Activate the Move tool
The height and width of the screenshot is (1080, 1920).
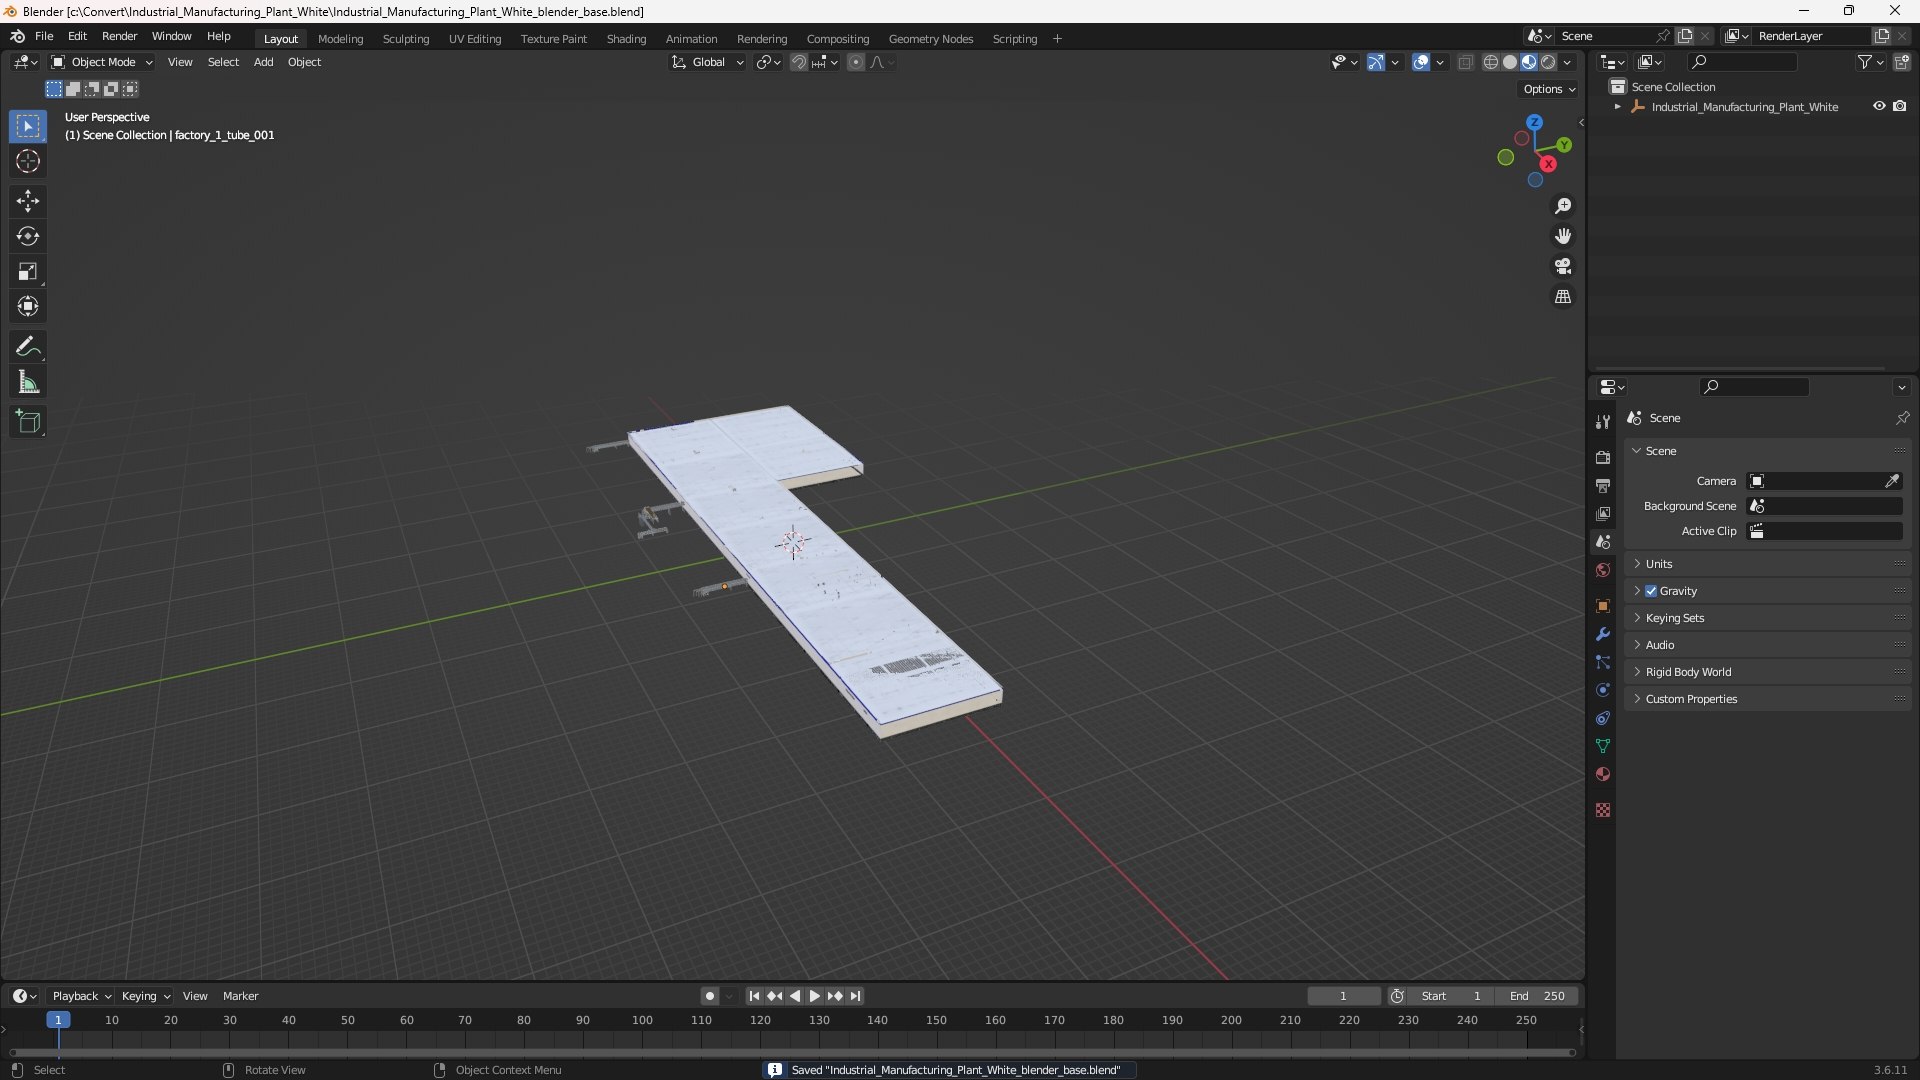click(x=27, y=201)
